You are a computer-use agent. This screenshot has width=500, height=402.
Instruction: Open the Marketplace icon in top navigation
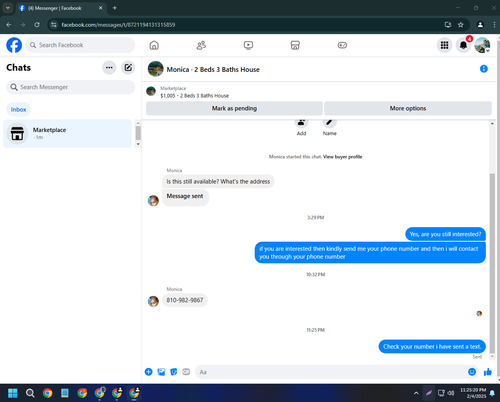[x=295, y=45]
